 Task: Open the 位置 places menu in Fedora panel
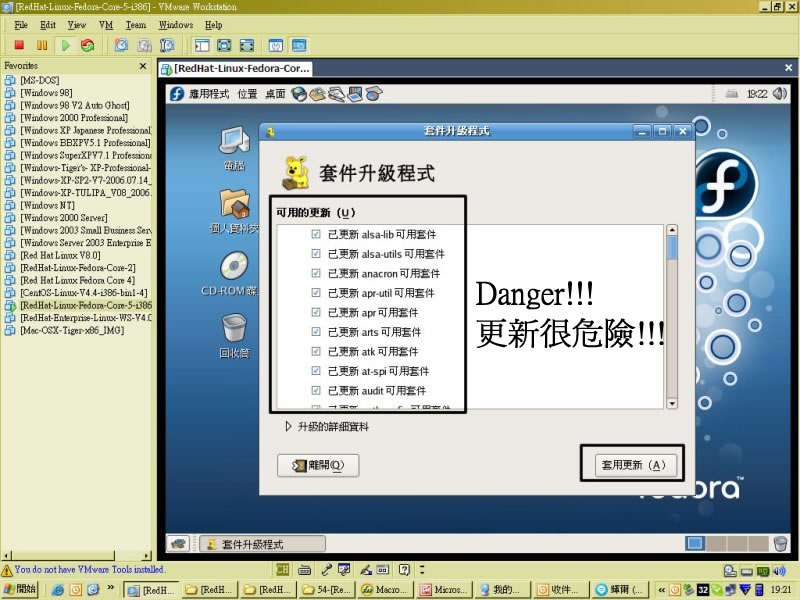[x=247, y=94]
